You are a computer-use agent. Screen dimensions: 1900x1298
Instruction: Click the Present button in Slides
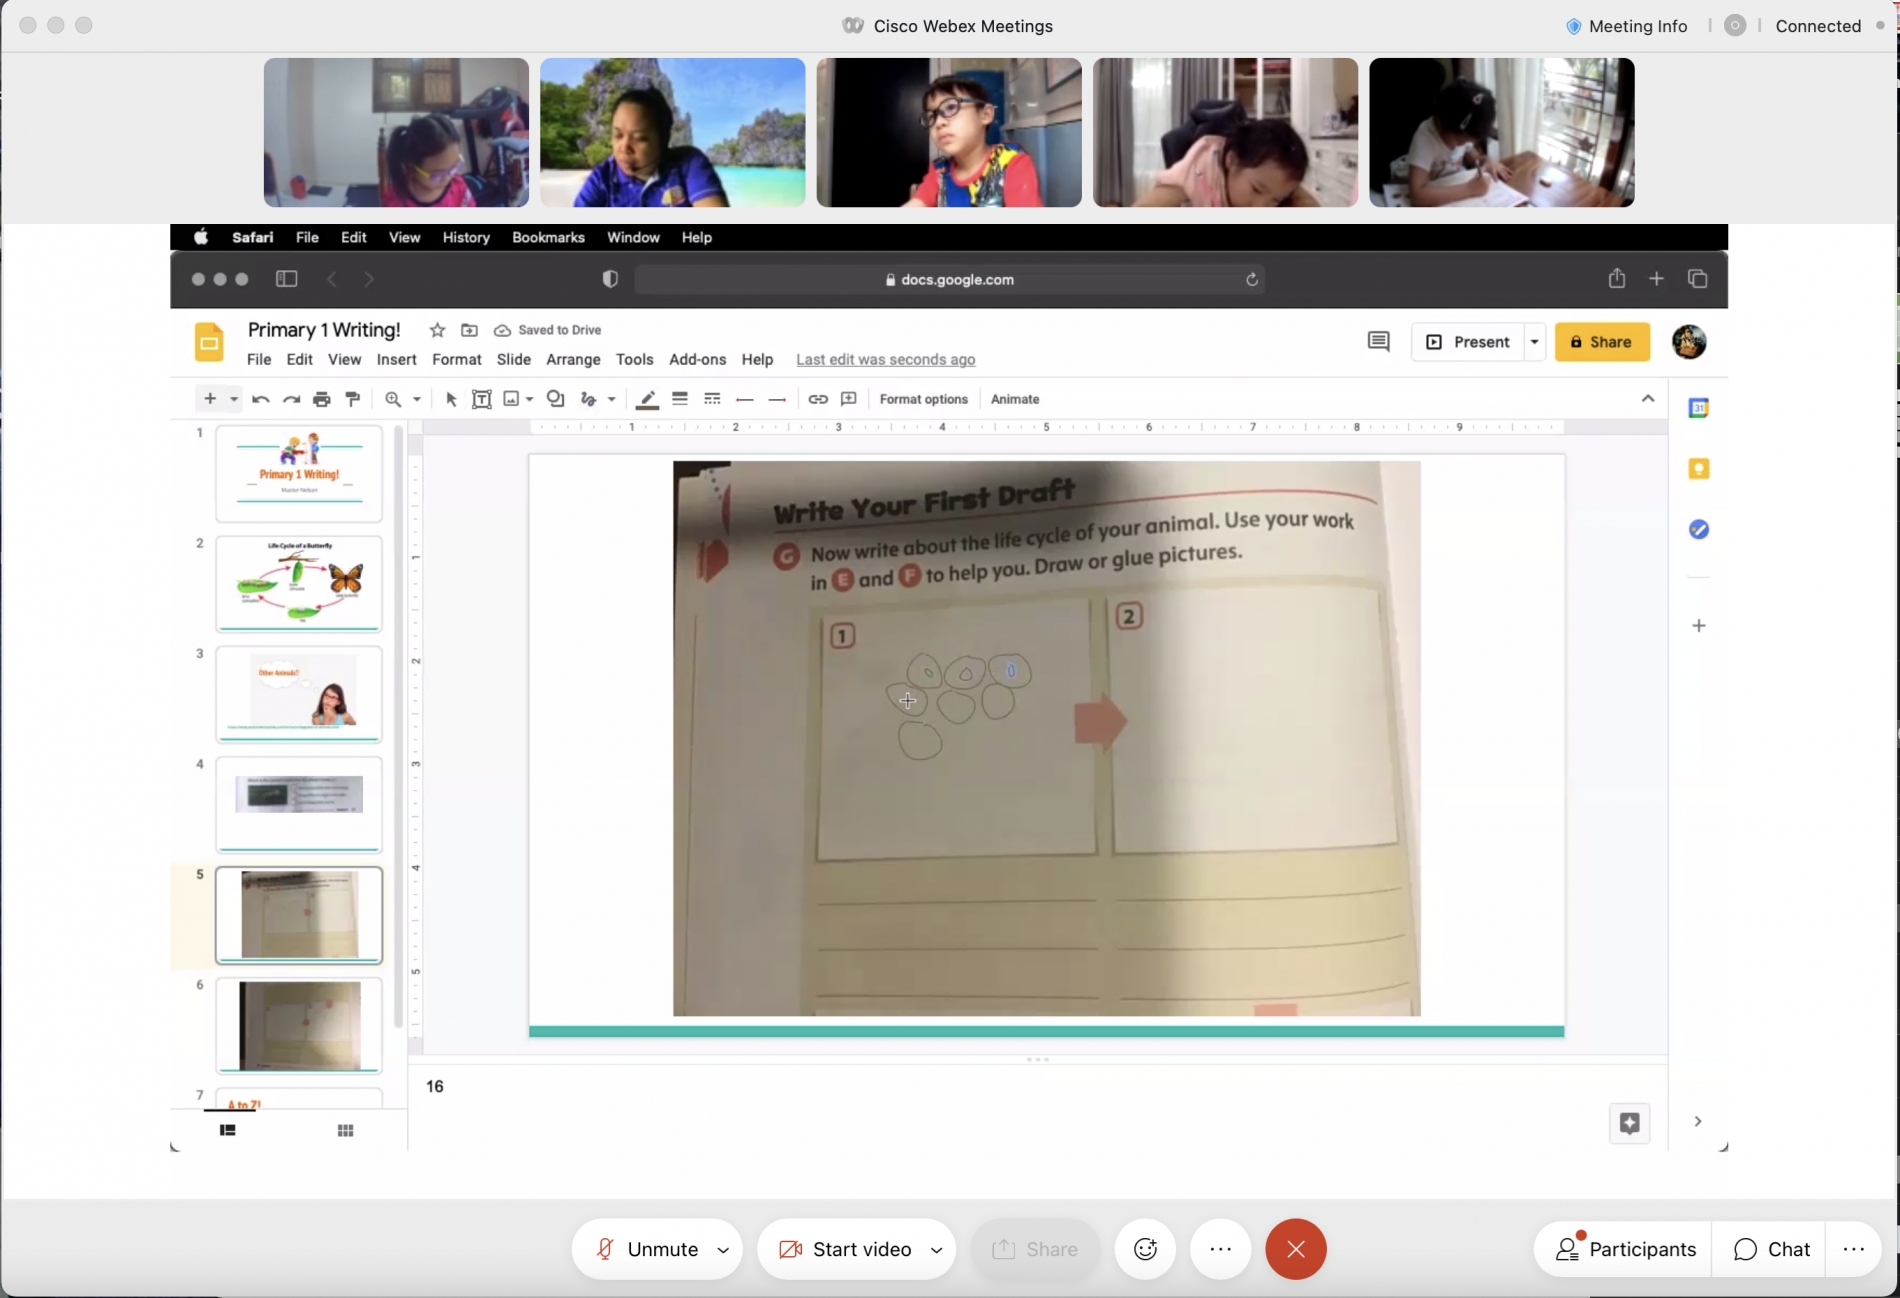1468,342
